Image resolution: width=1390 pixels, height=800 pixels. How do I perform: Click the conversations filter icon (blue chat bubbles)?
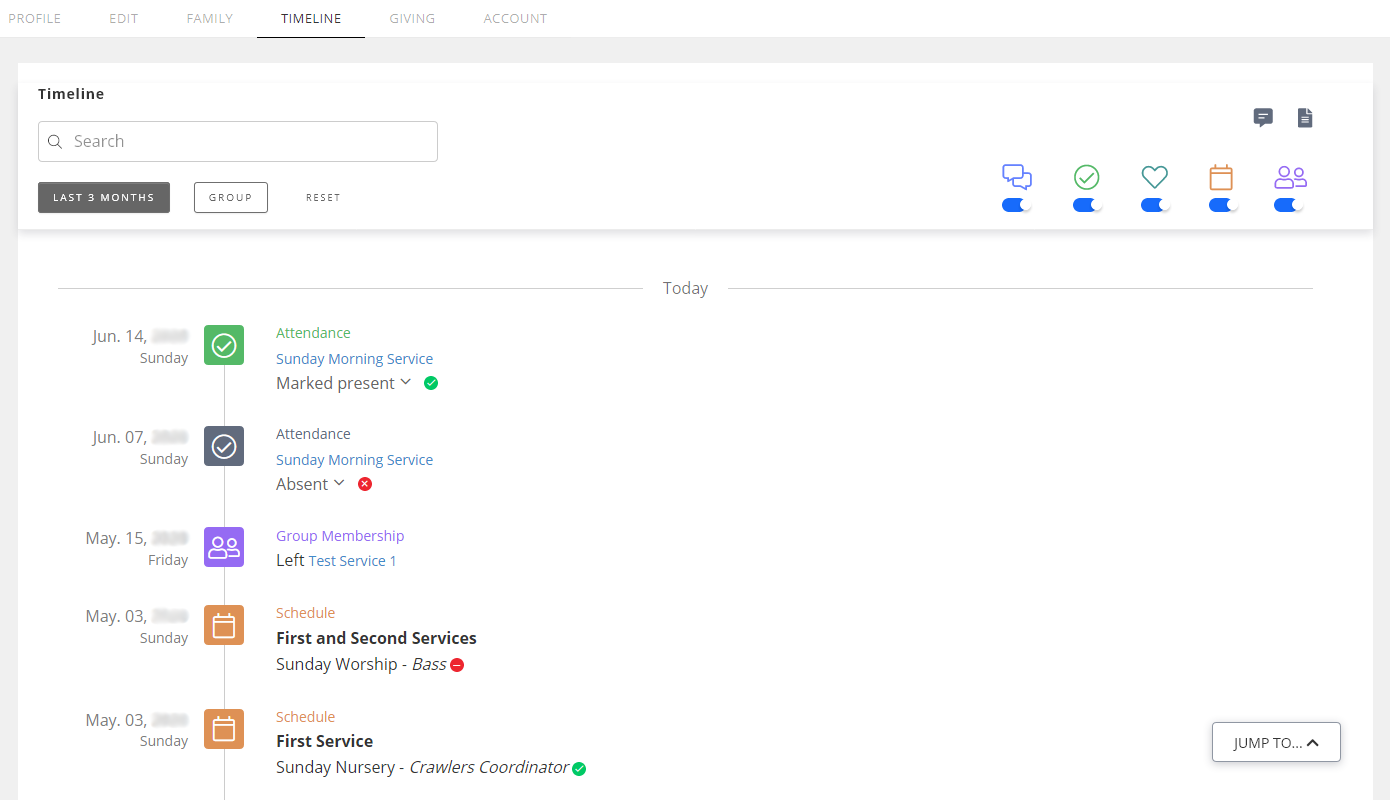(x=1016, y=176)
